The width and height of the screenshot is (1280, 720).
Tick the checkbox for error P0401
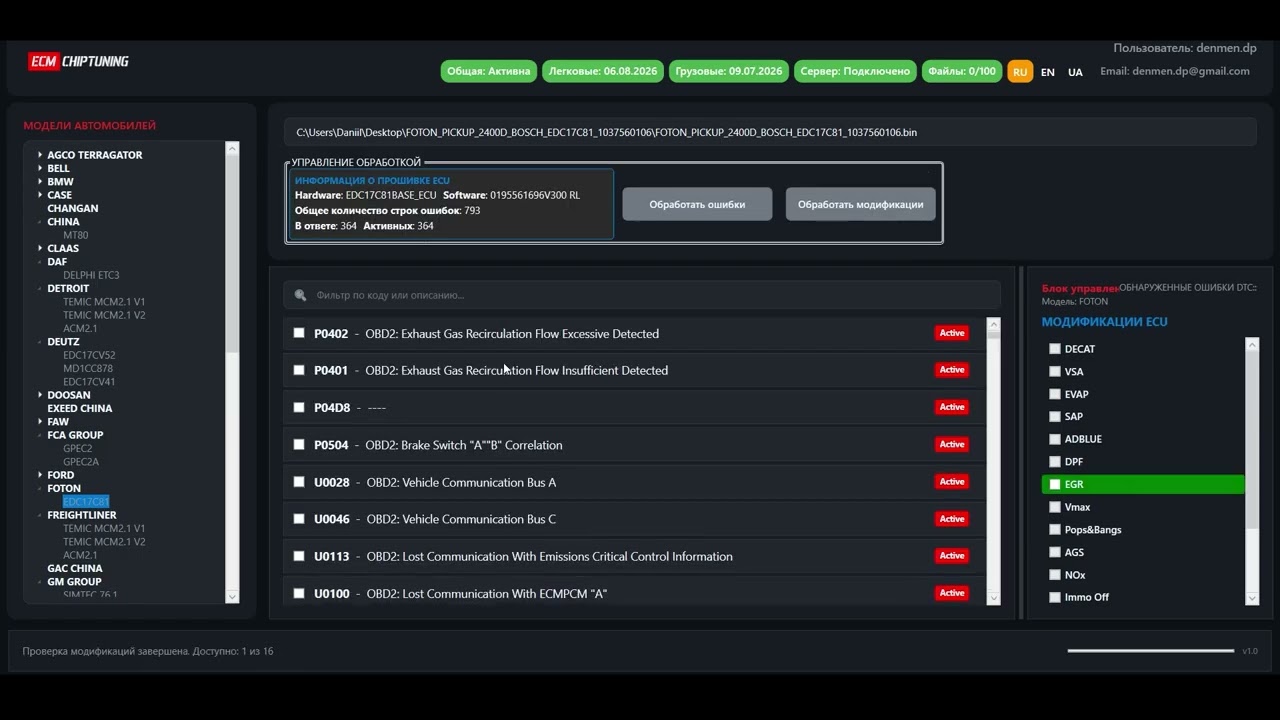tap(299, 370)
